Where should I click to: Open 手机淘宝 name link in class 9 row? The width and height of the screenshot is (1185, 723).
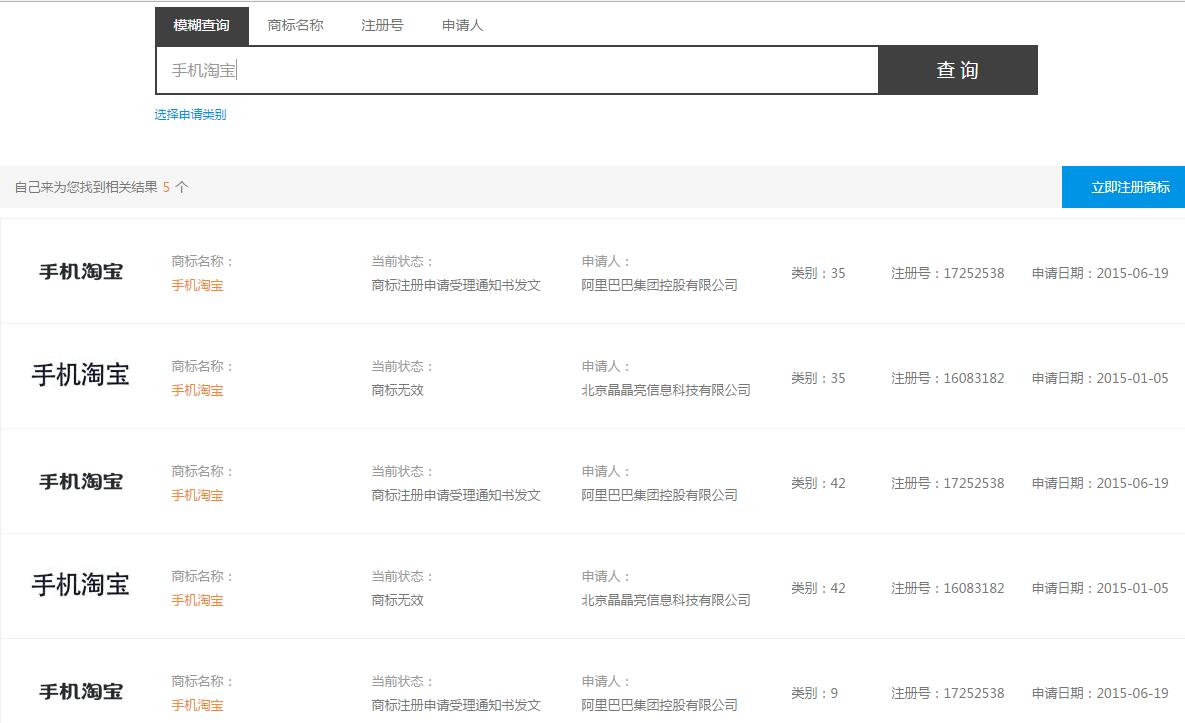tap(197, 706)
